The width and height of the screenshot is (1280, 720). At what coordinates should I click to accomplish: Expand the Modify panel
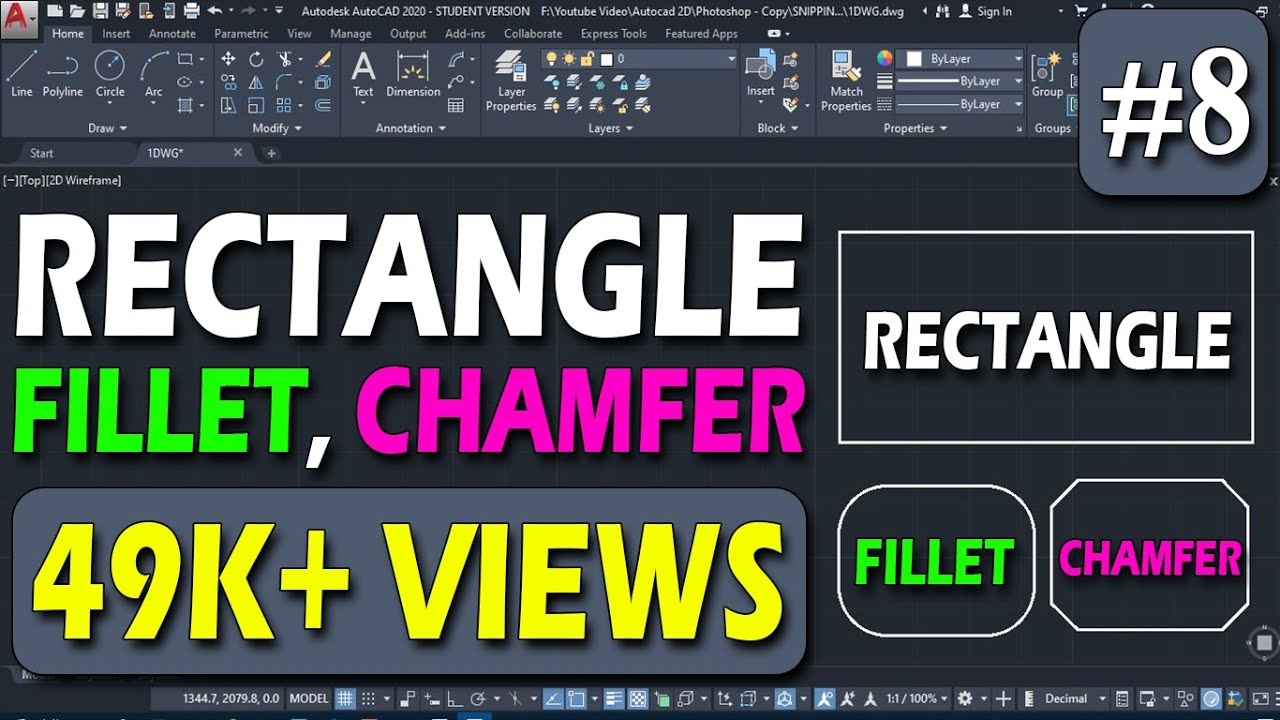[277, 128]
